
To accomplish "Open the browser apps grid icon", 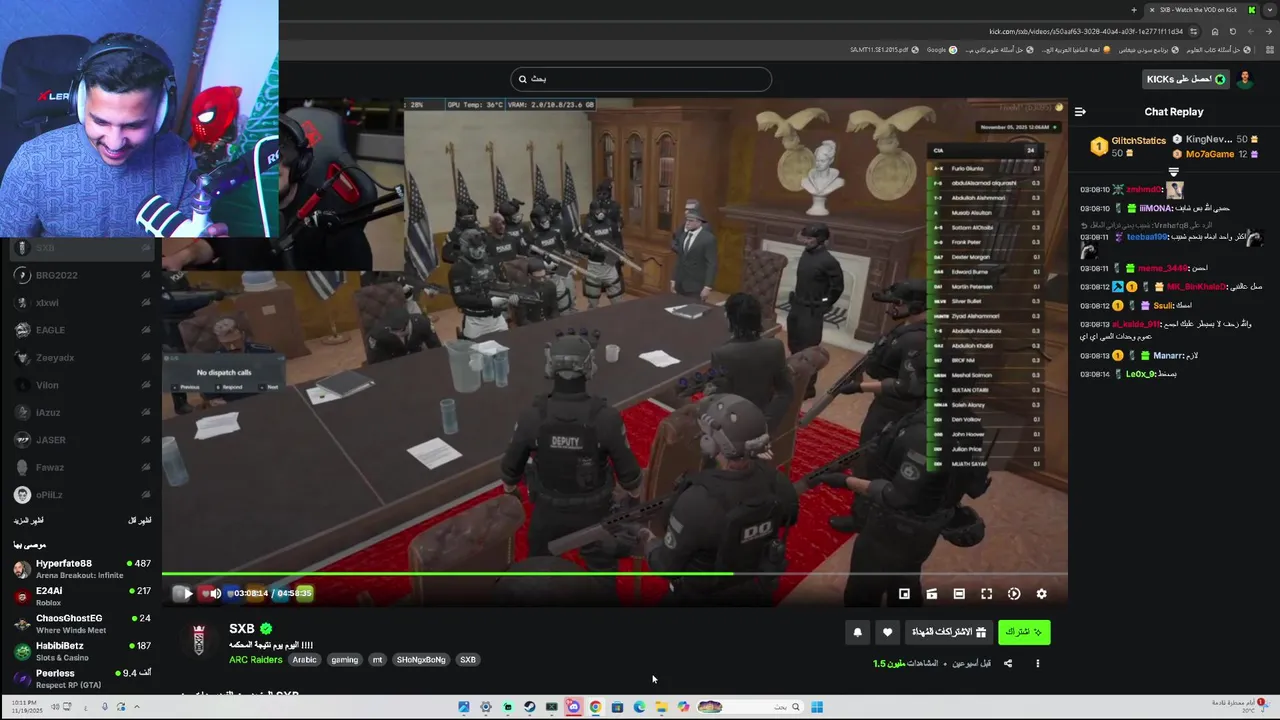I will click(x=1270, y=49).
